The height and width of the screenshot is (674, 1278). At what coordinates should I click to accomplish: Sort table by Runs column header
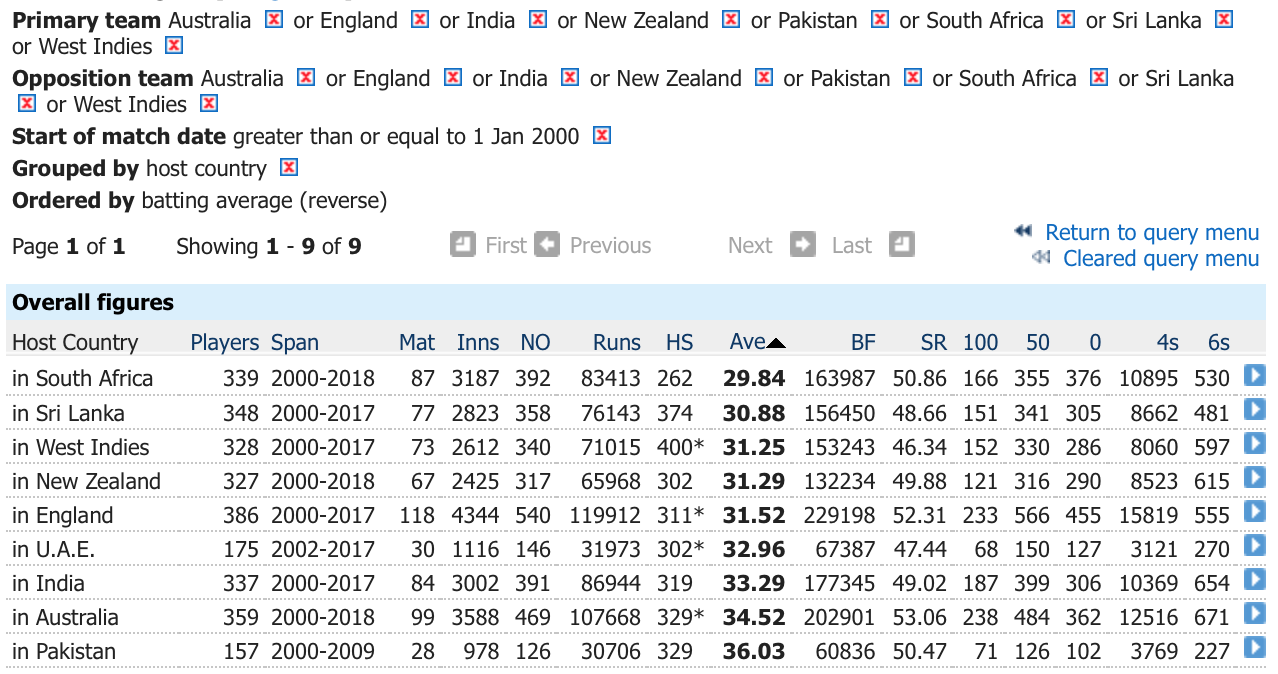617,342
